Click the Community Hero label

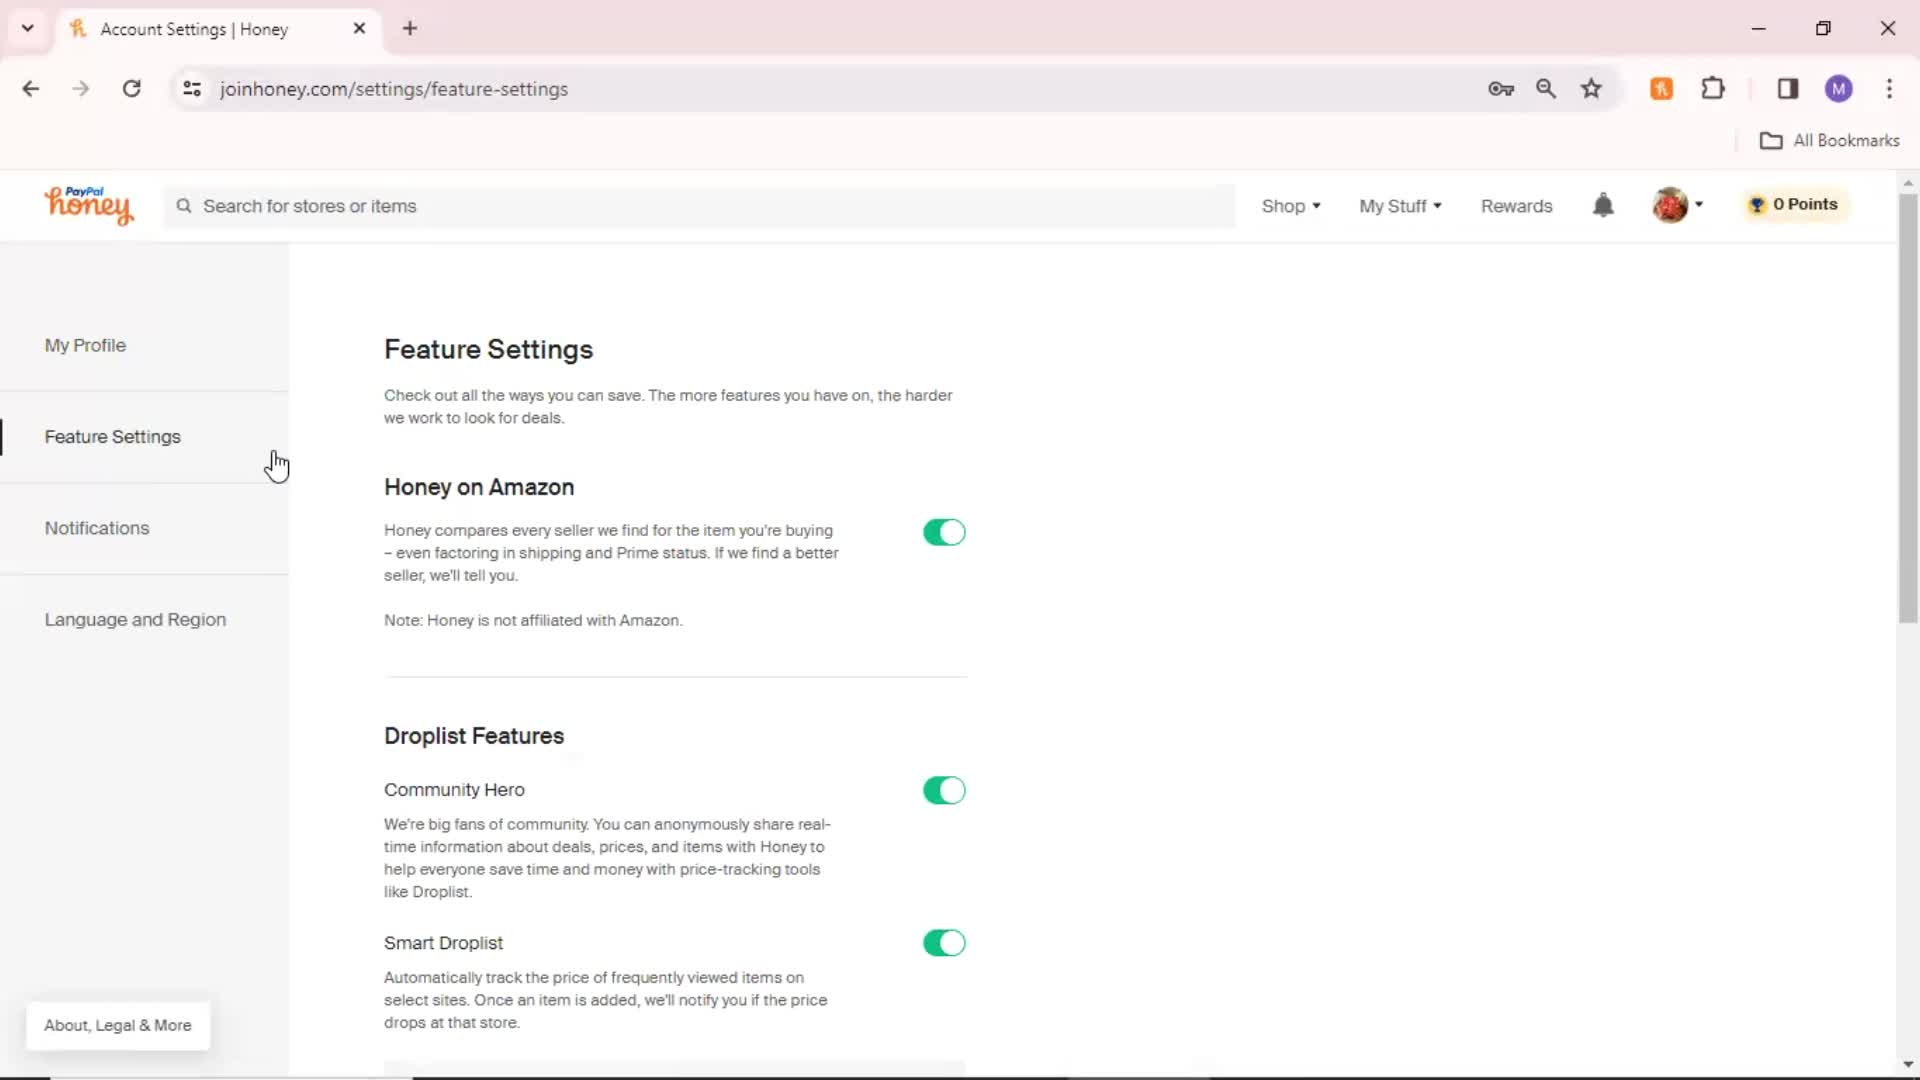click(454, 790)
